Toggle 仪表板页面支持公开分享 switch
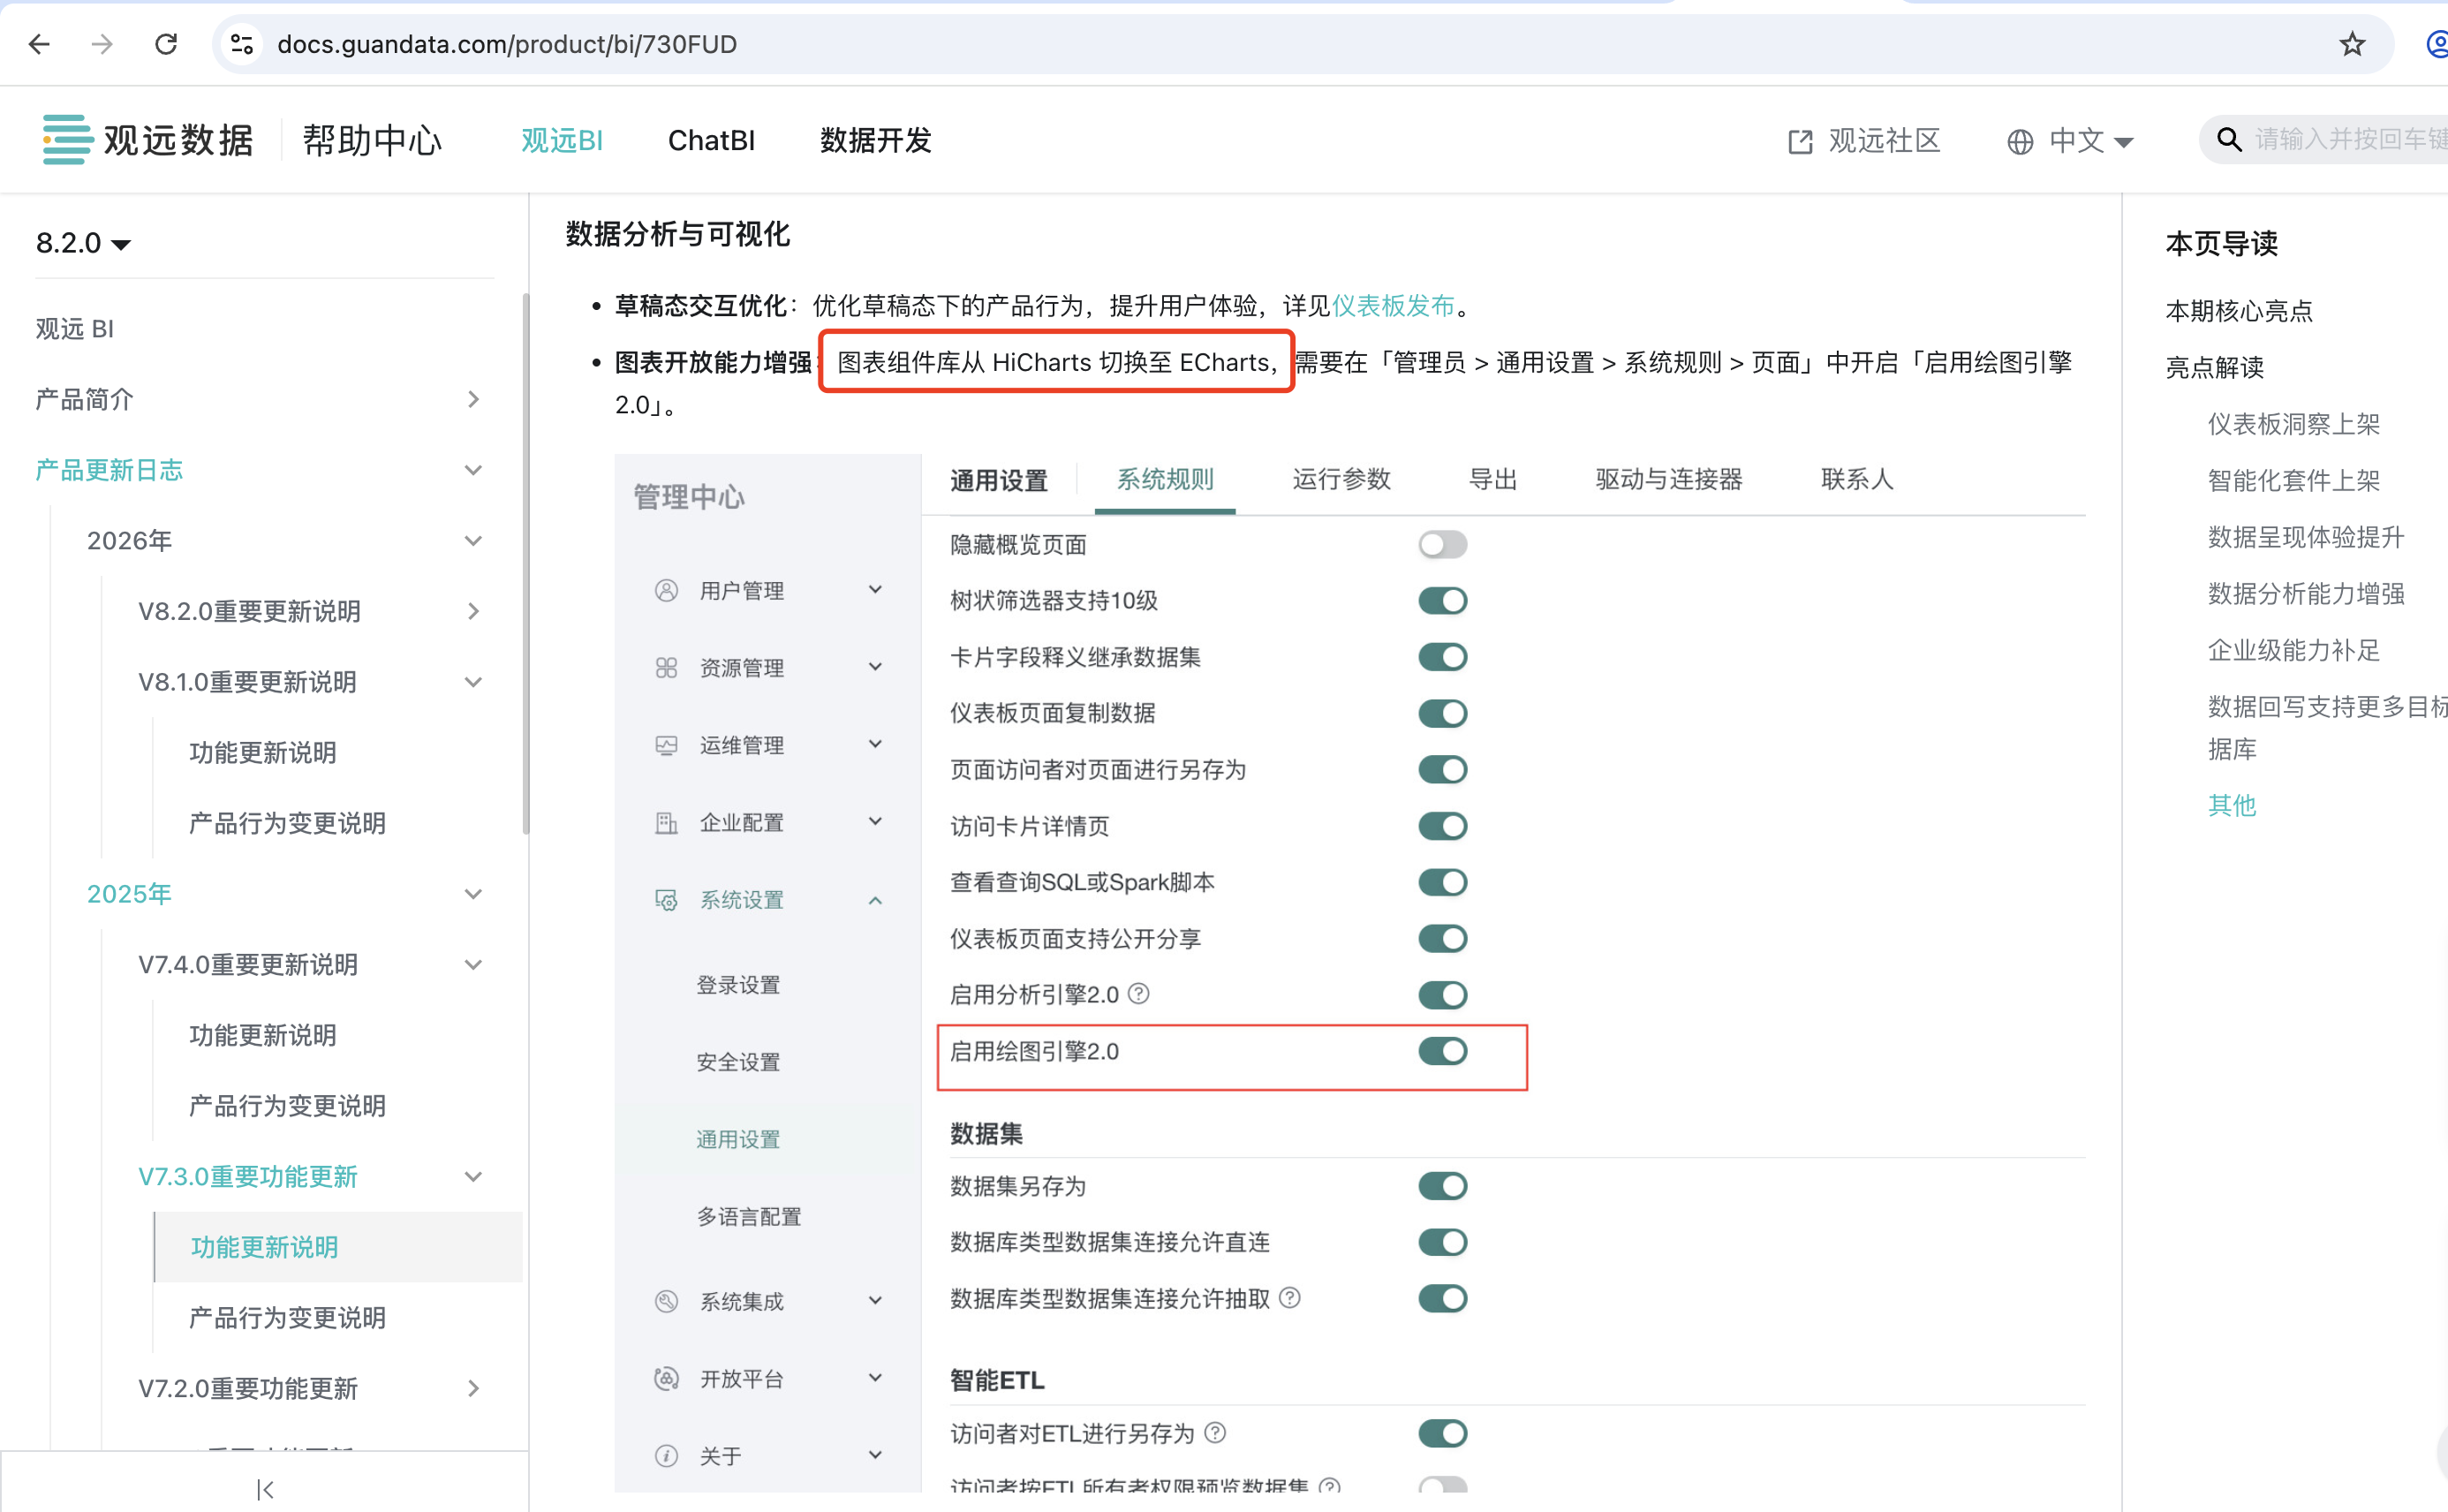2448x1512 pixels. pos(1442,939)
